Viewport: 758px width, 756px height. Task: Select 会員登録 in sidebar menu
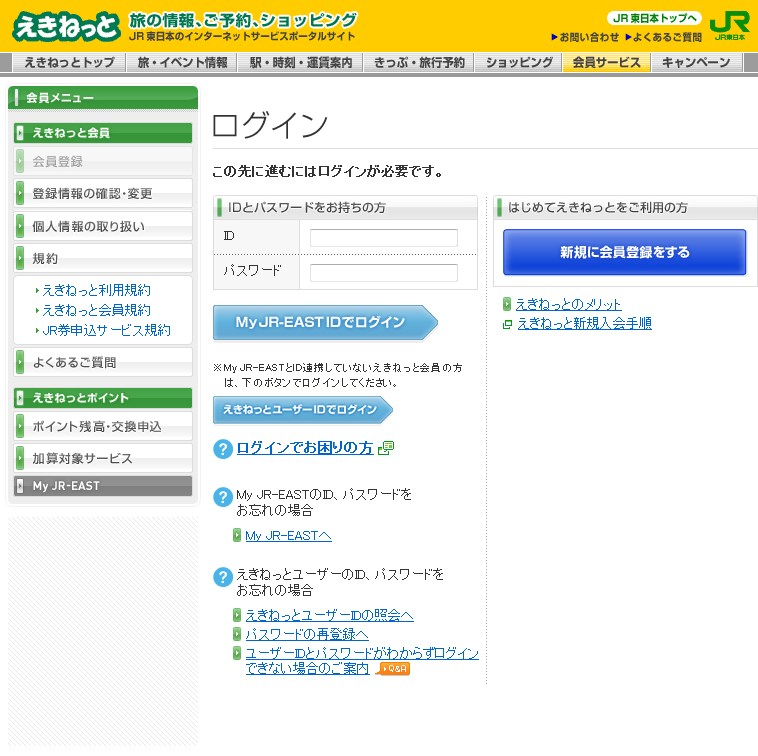point(103,161)
